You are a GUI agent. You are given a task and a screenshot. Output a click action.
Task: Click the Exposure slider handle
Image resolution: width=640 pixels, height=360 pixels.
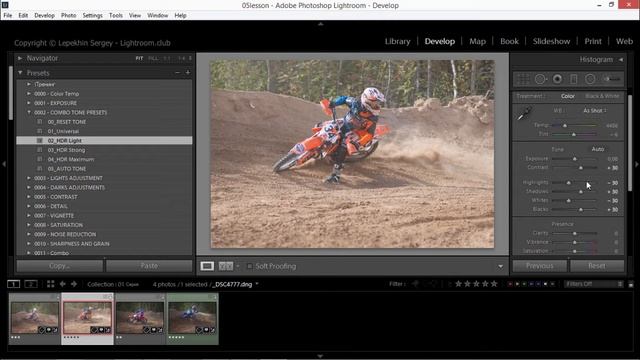click(575, 159)
